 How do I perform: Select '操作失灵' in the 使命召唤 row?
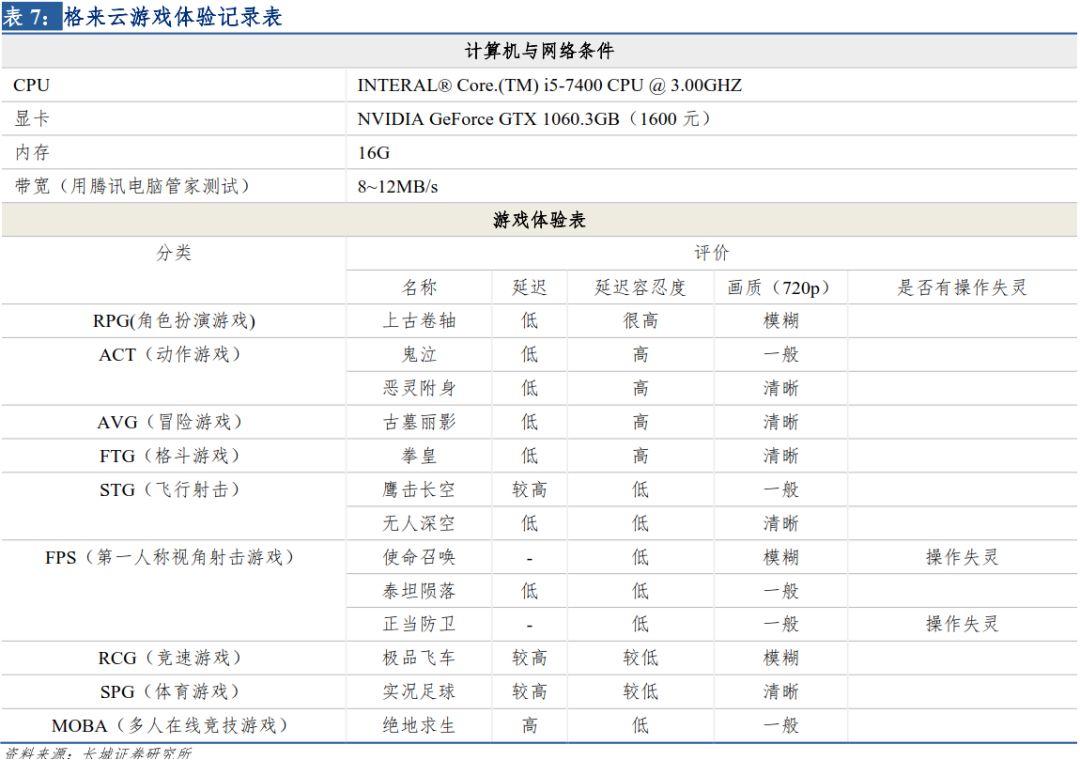962,557
